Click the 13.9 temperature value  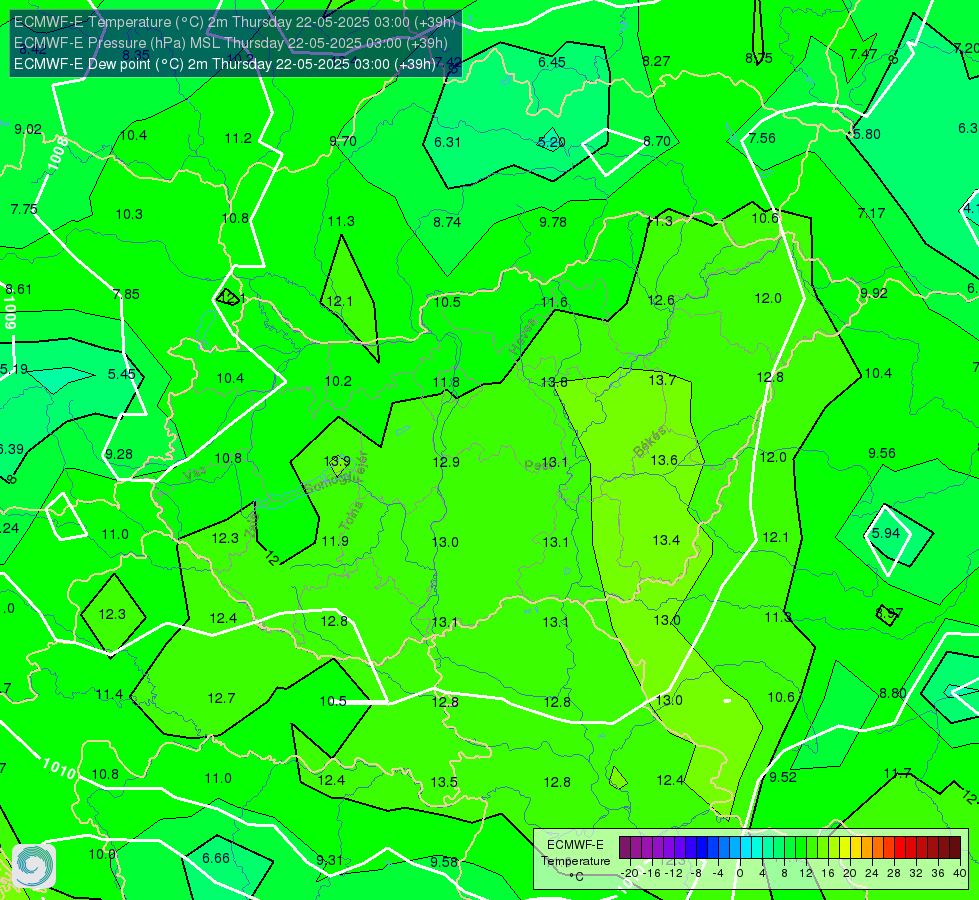pos(337,462)
